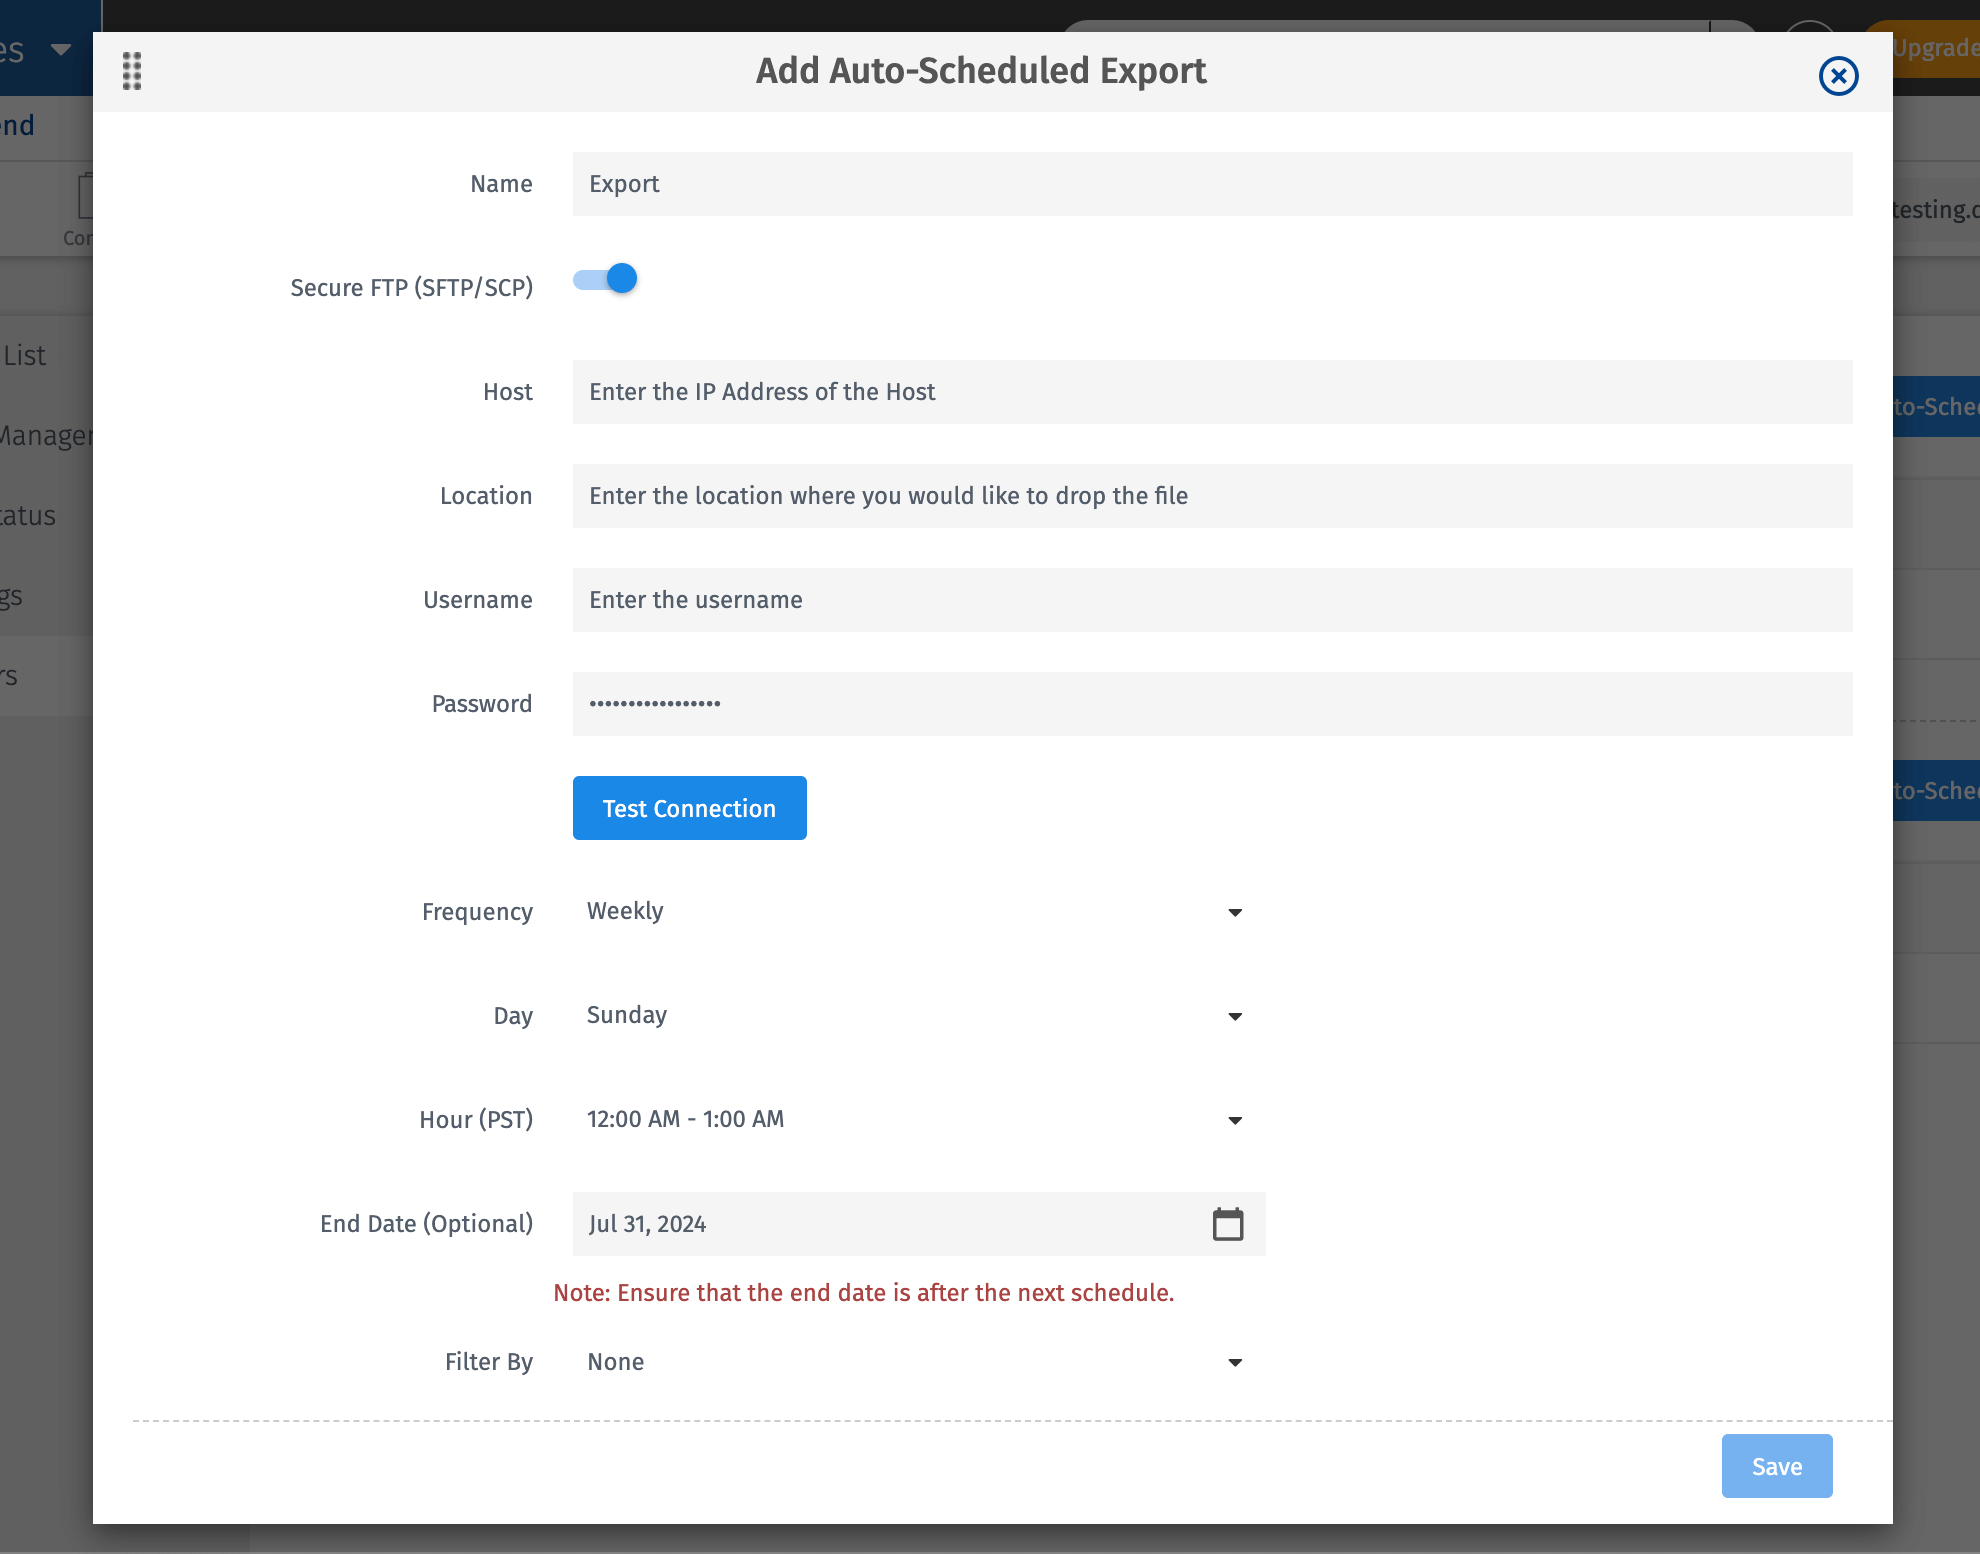Focus the Host IP address field
1980x1554 pixels.
[x=1211, y=392]
